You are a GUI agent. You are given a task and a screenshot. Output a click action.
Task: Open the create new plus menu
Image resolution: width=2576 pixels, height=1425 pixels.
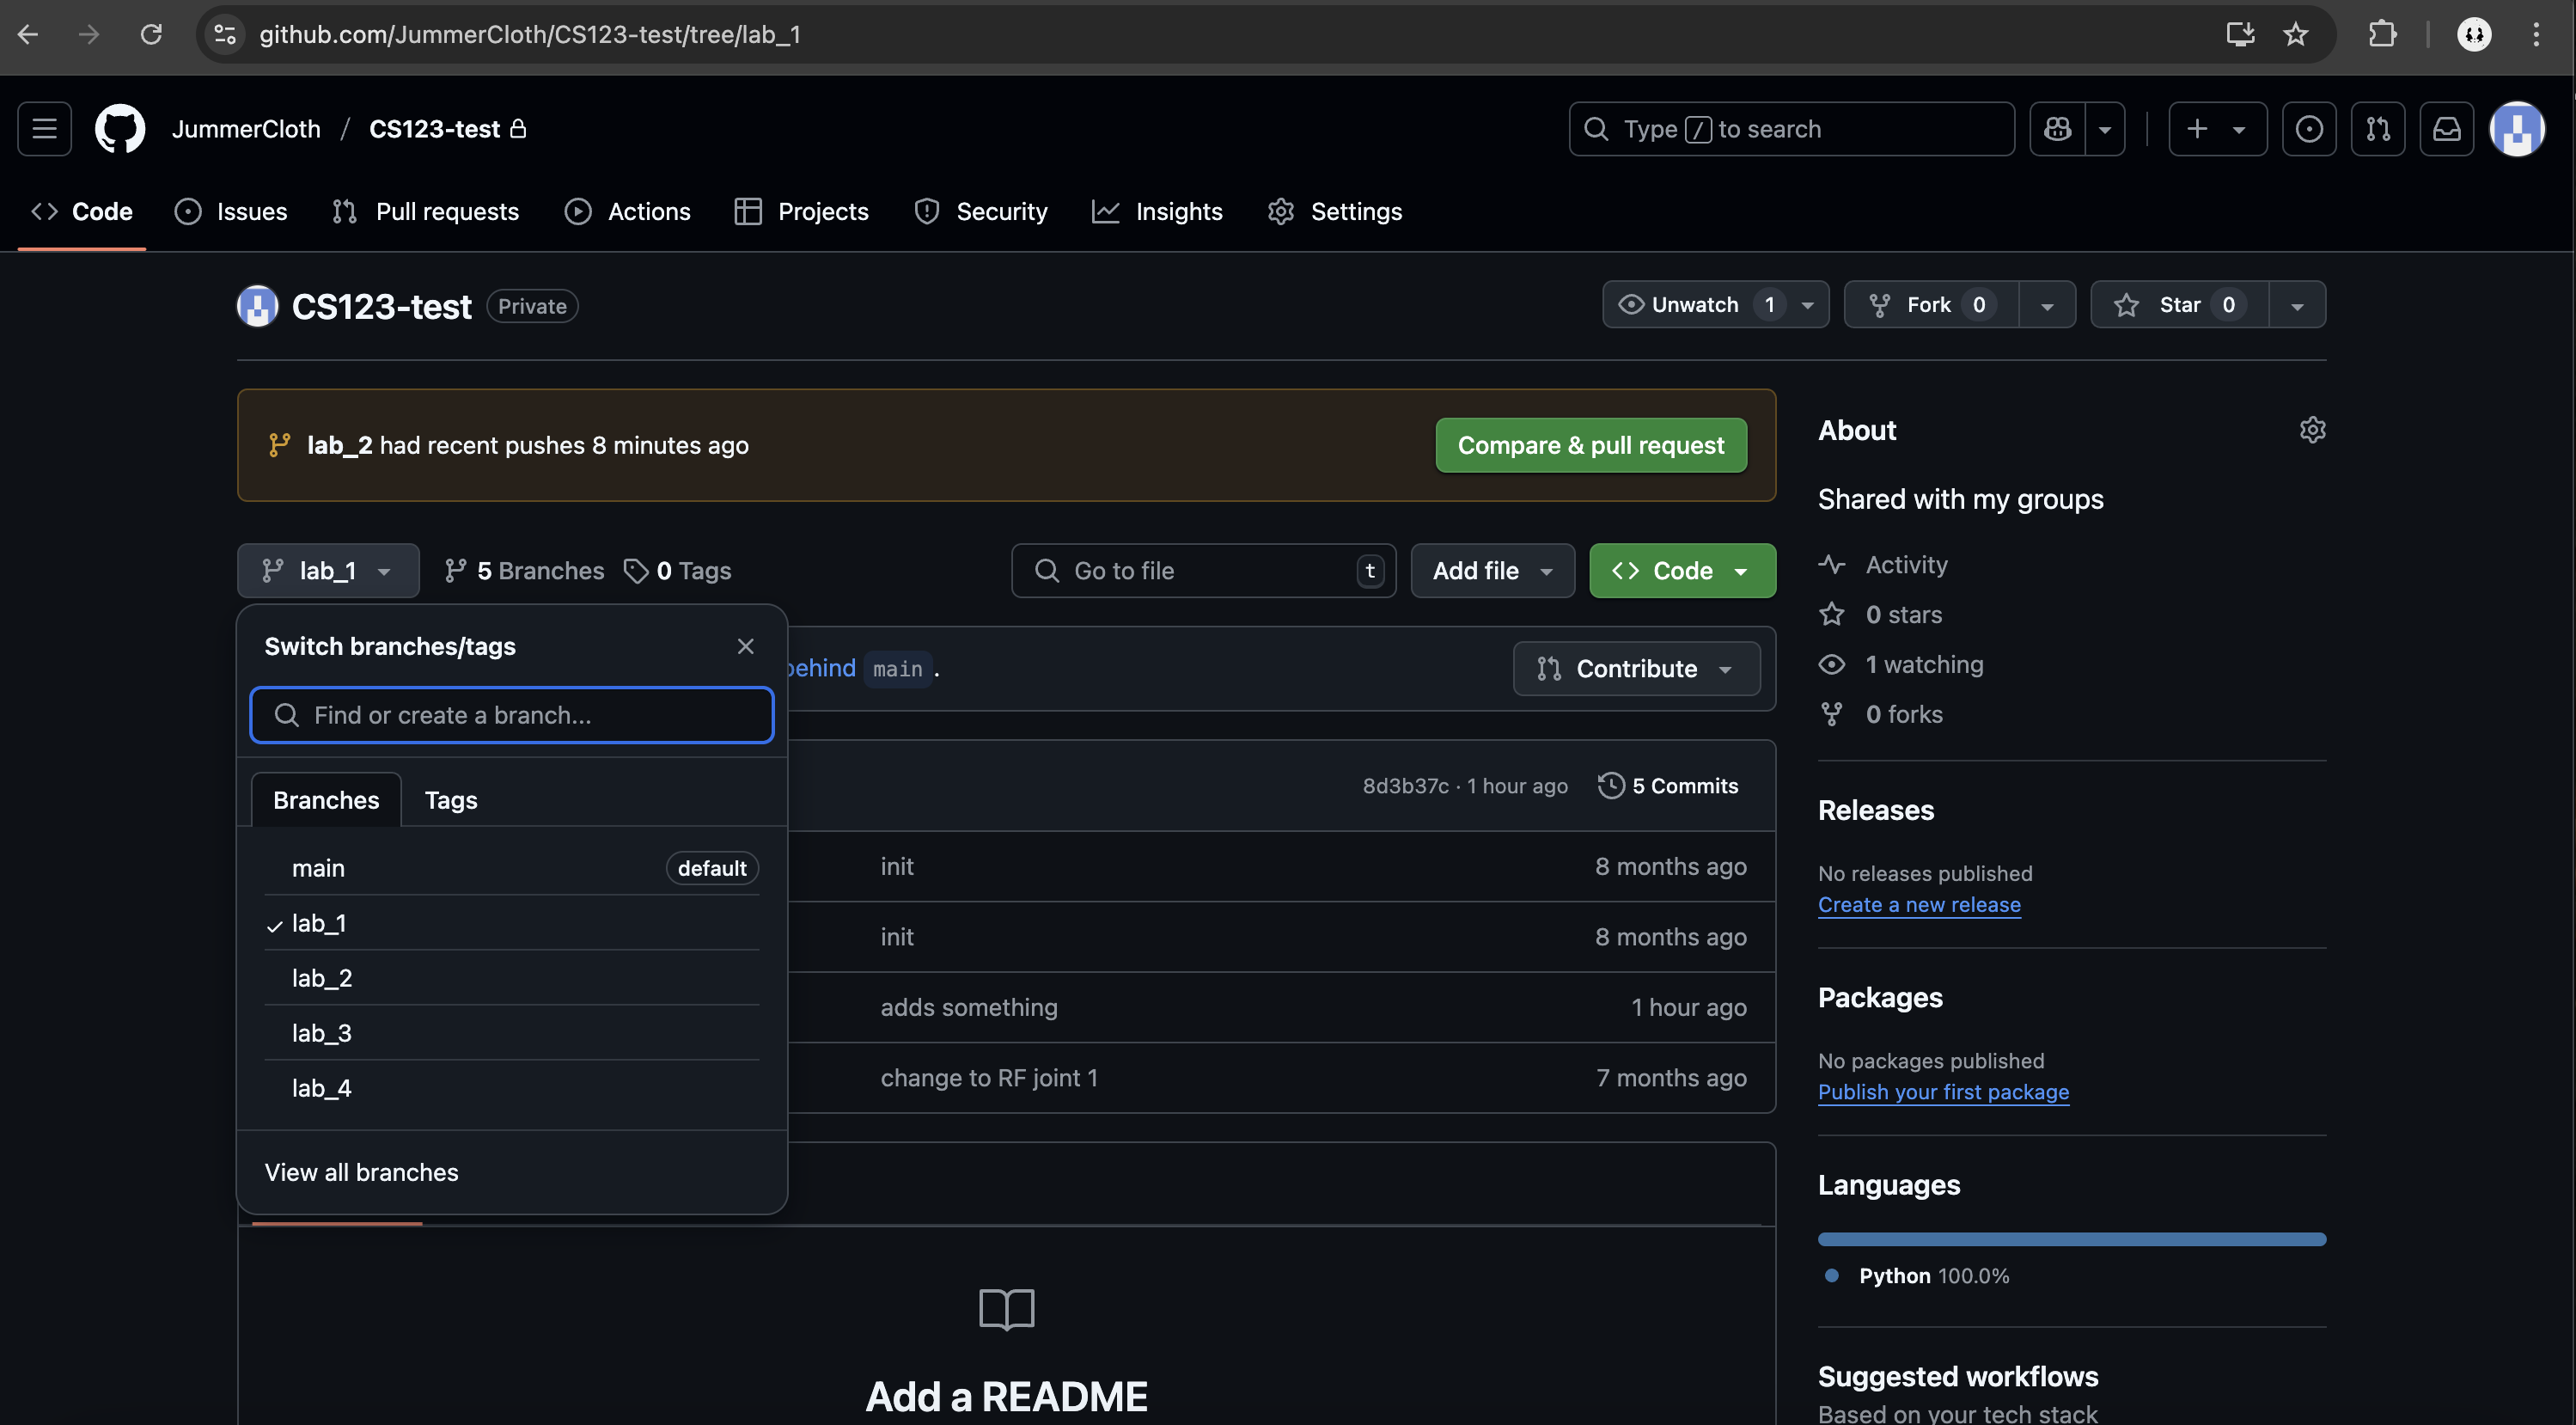pos(2217,129)
